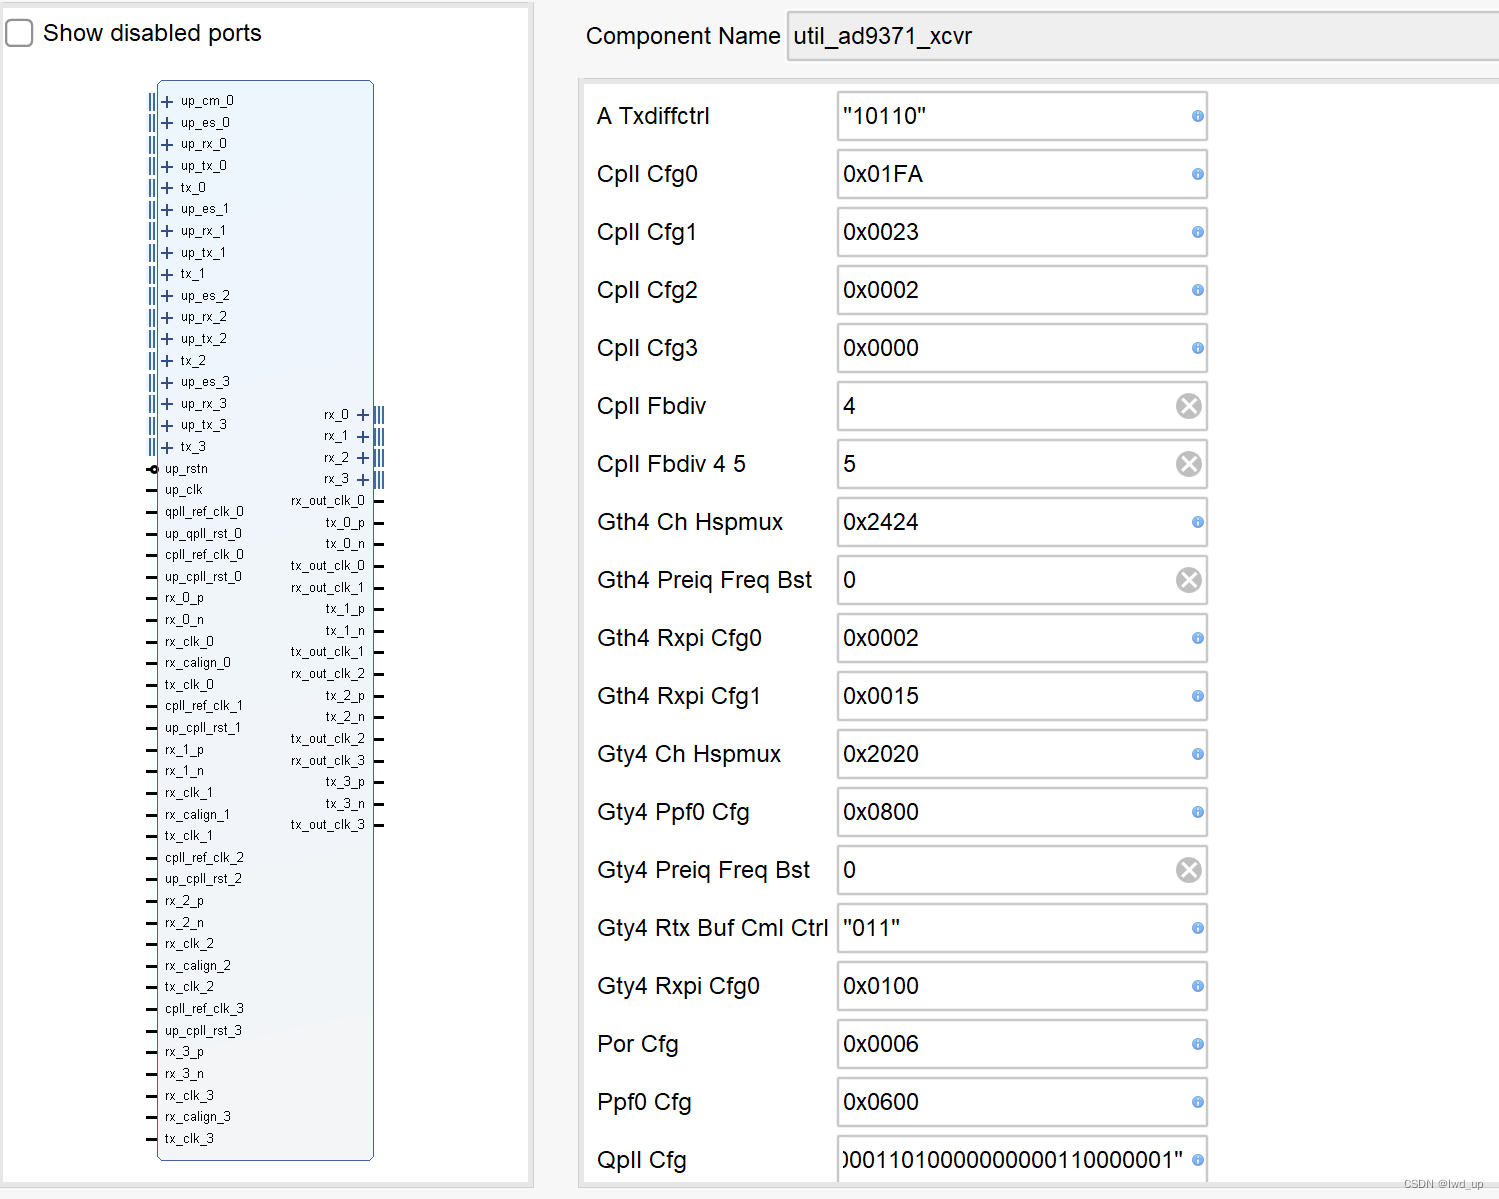Open info icon for Gty4 Rxpi Cfg0
Viewport: 1499px width, 1199px height.
coord(1197,986)
